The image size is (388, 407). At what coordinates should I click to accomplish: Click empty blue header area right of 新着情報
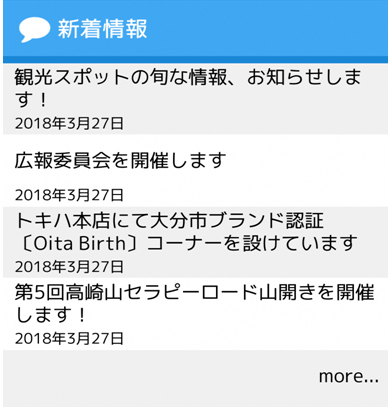pyautogui.click(x=267, y=29)
